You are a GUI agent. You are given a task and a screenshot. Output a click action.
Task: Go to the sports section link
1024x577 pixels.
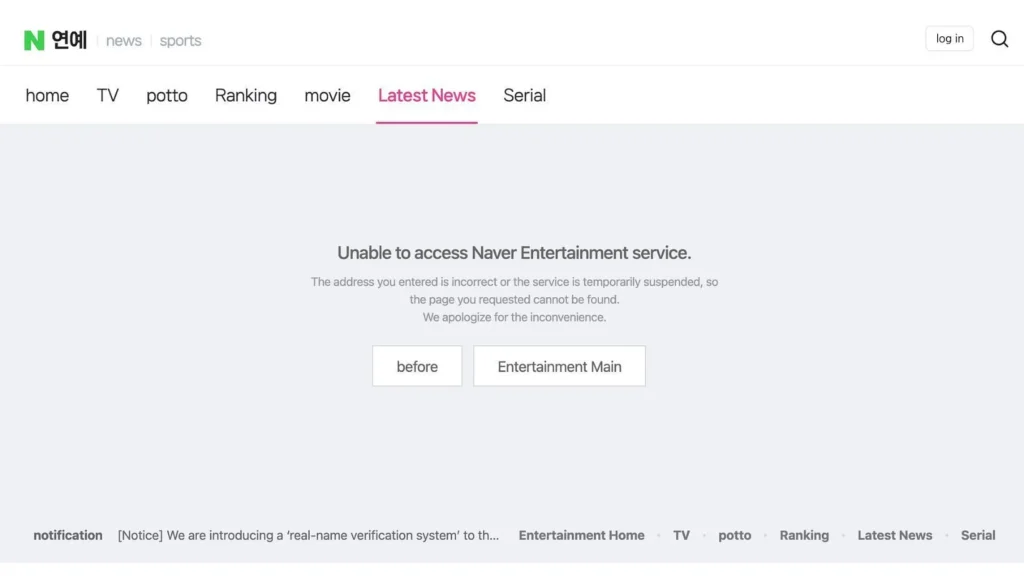click(x=180, y=40)
